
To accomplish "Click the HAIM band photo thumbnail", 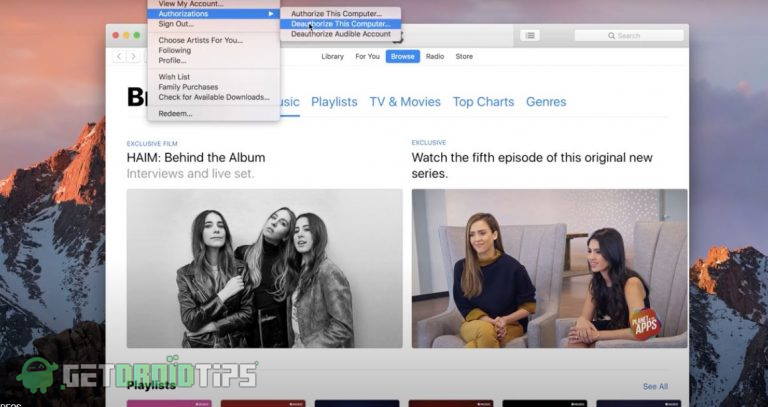I will (x=264, y=268).
